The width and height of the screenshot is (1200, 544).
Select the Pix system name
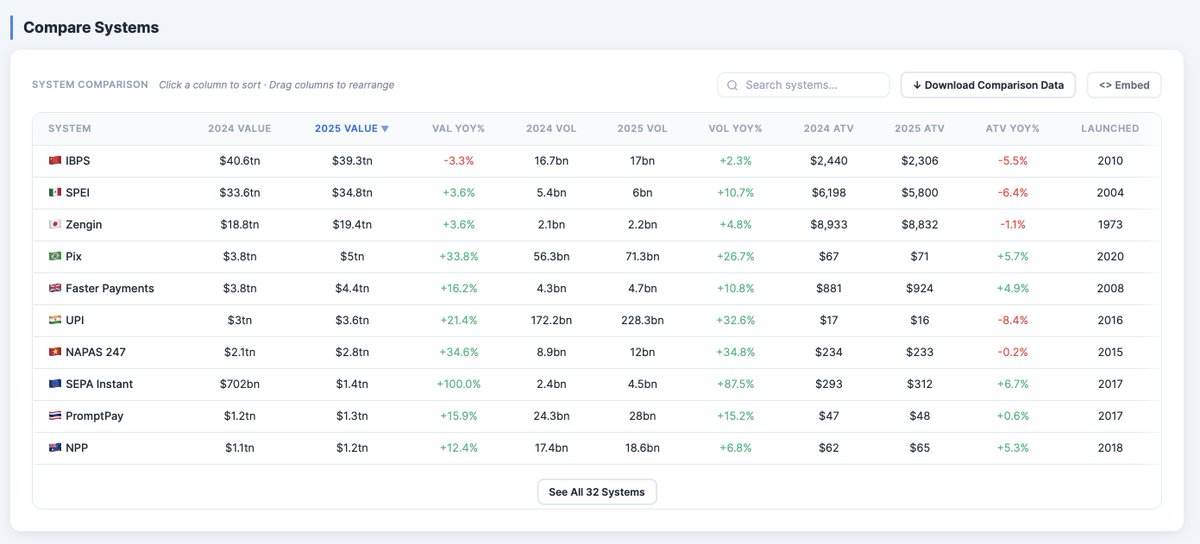(74, 257)
